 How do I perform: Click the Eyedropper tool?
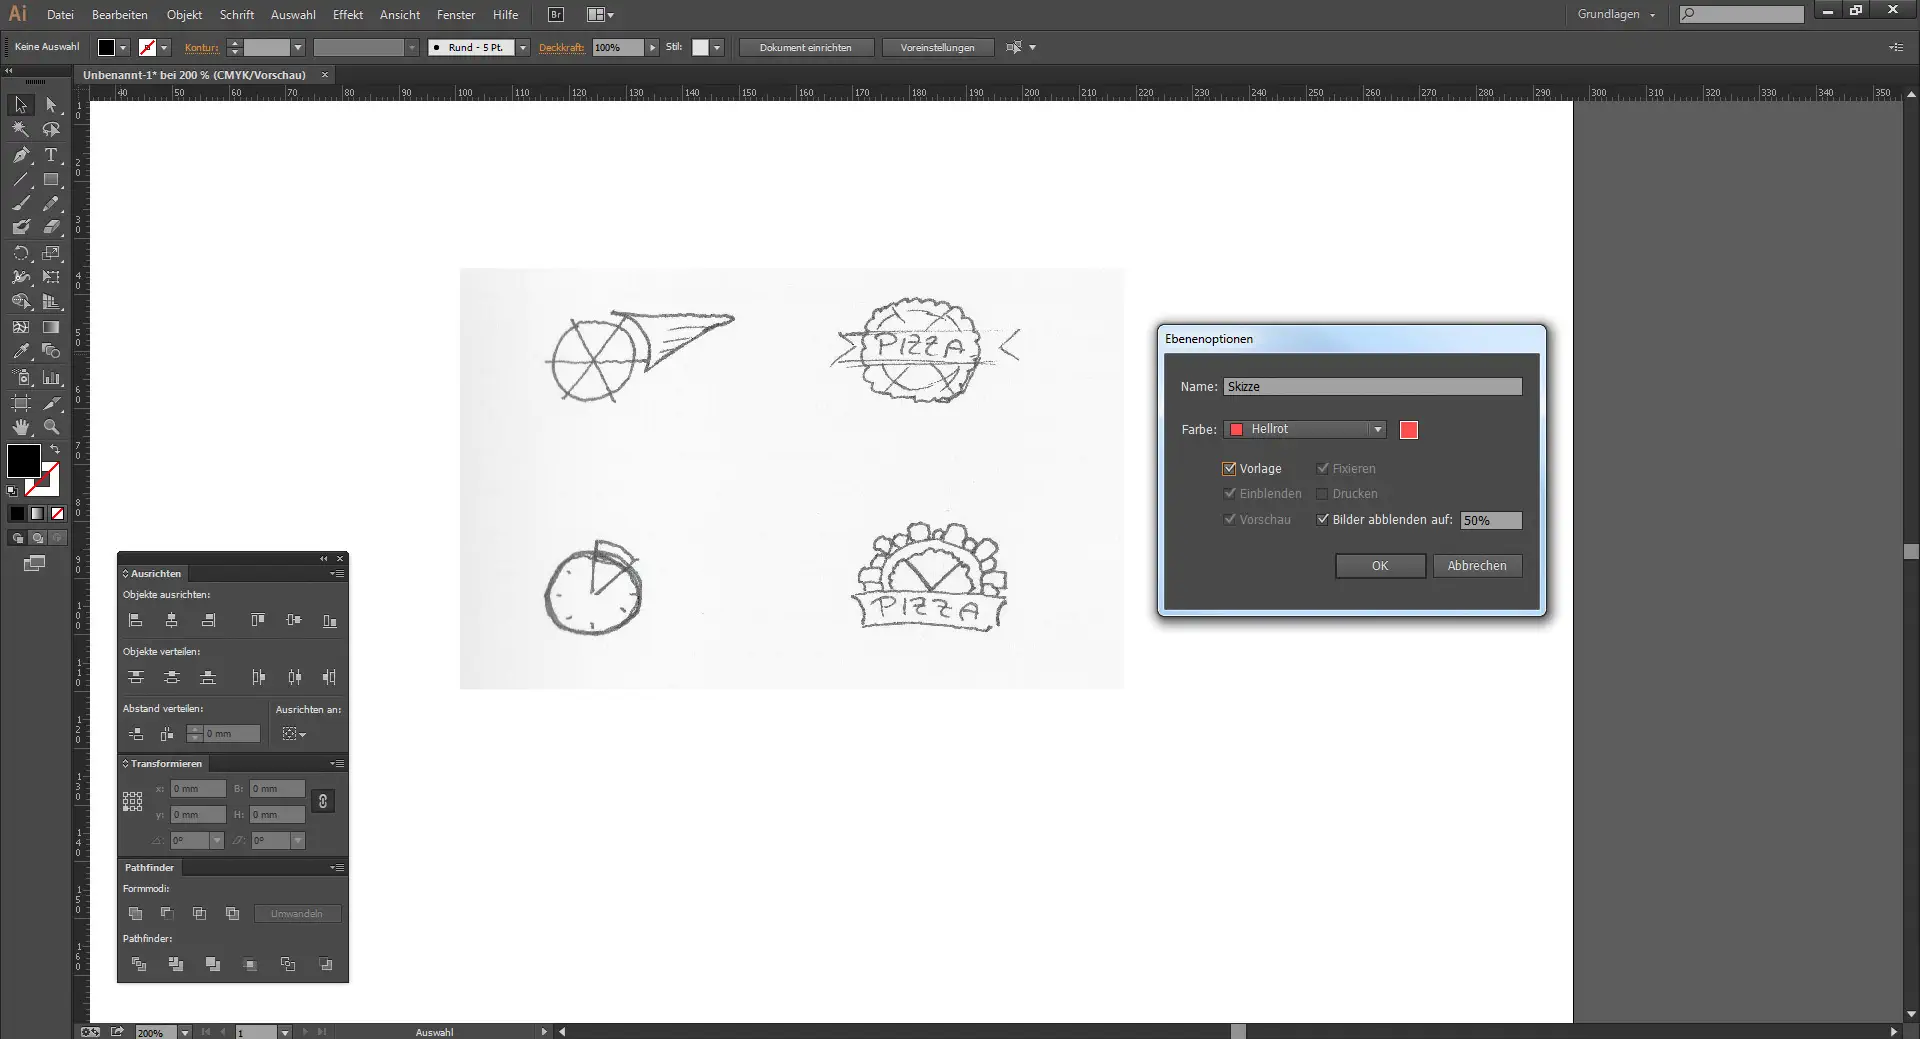(20, 351)
